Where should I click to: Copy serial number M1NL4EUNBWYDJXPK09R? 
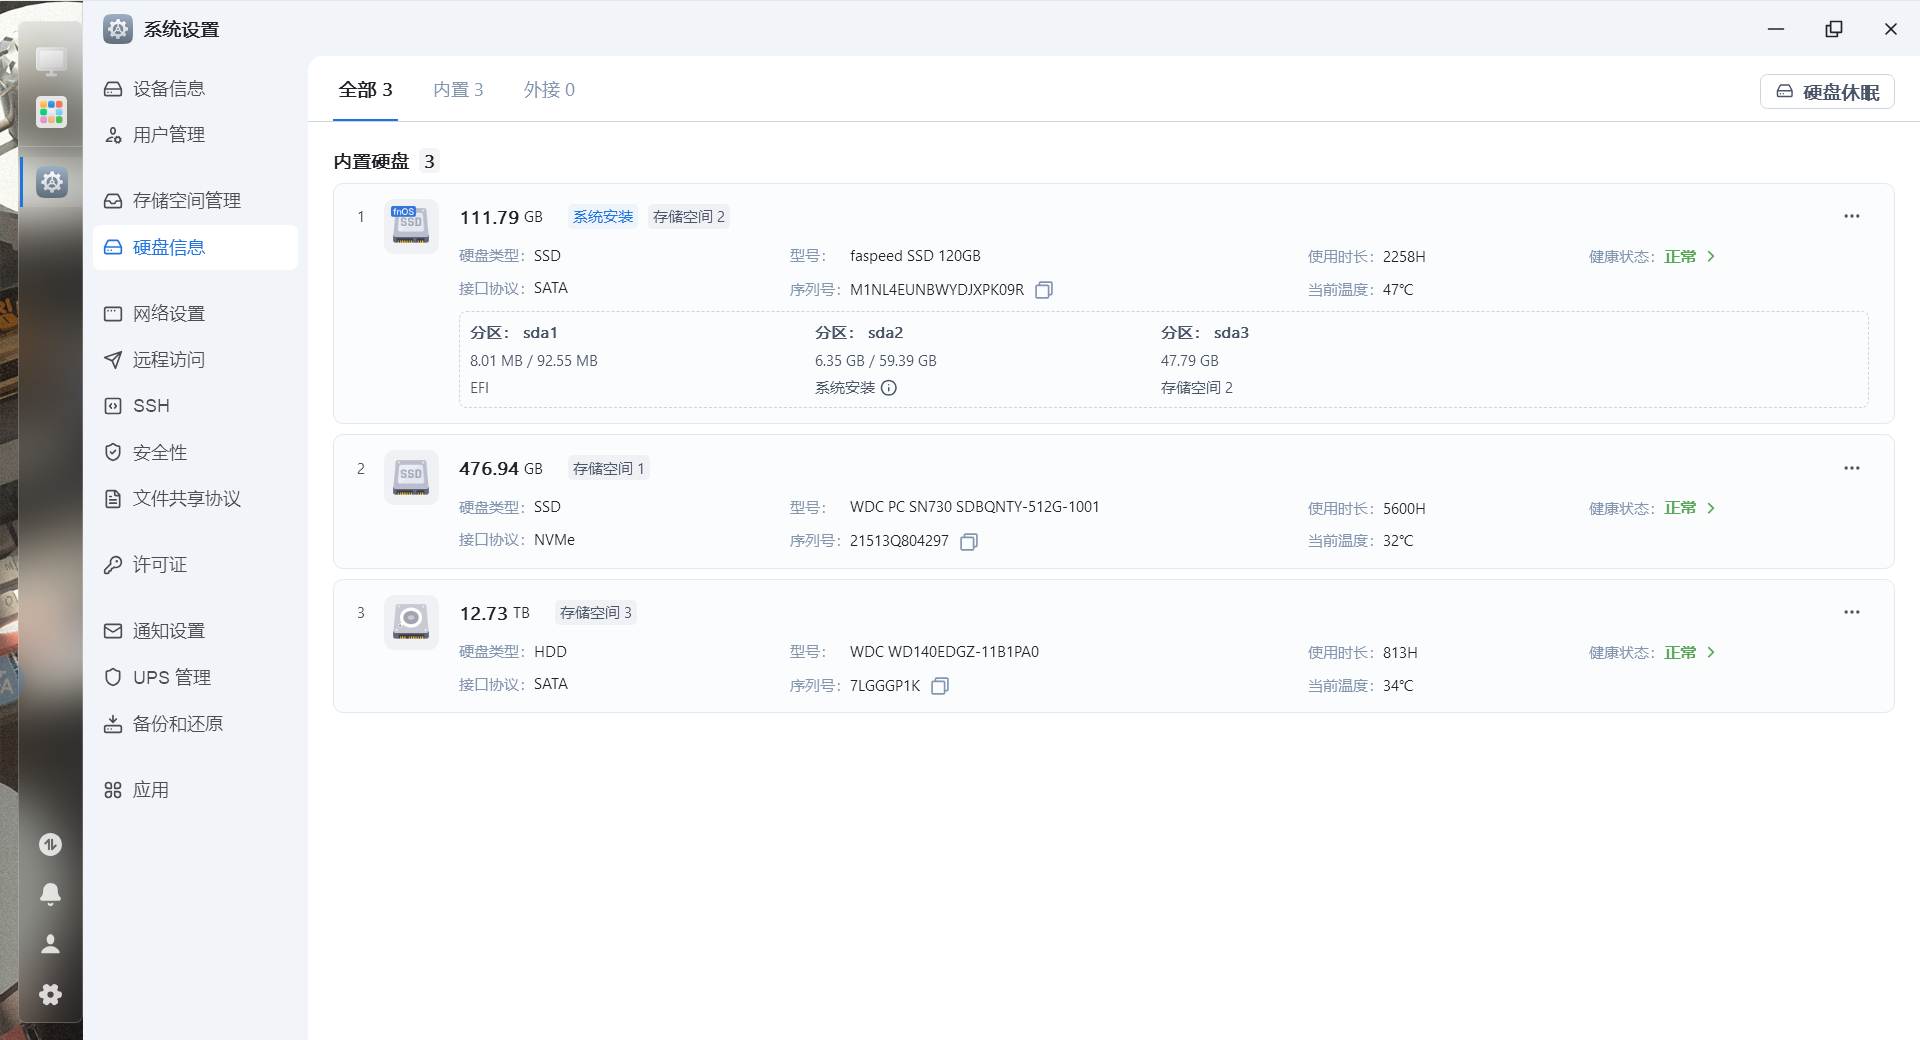1044,290
